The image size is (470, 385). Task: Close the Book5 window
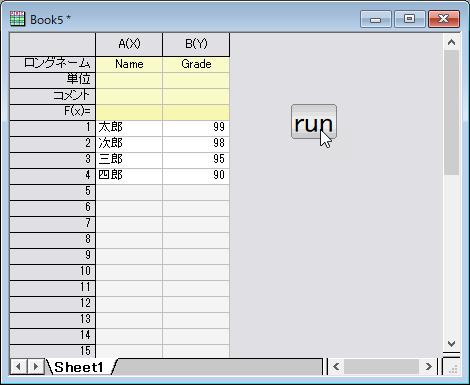(x=444, y=19)
